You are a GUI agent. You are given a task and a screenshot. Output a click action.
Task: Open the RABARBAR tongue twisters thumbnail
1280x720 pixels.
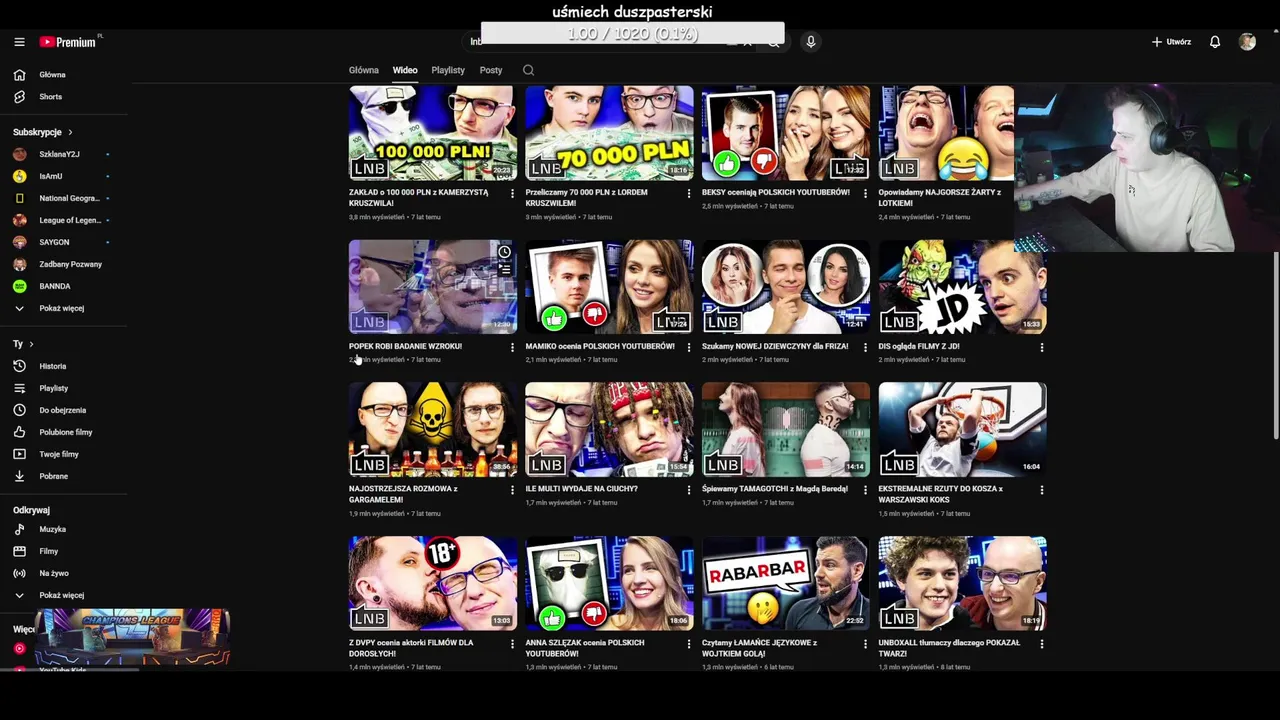pyautogui.click(x=786, y=583)
